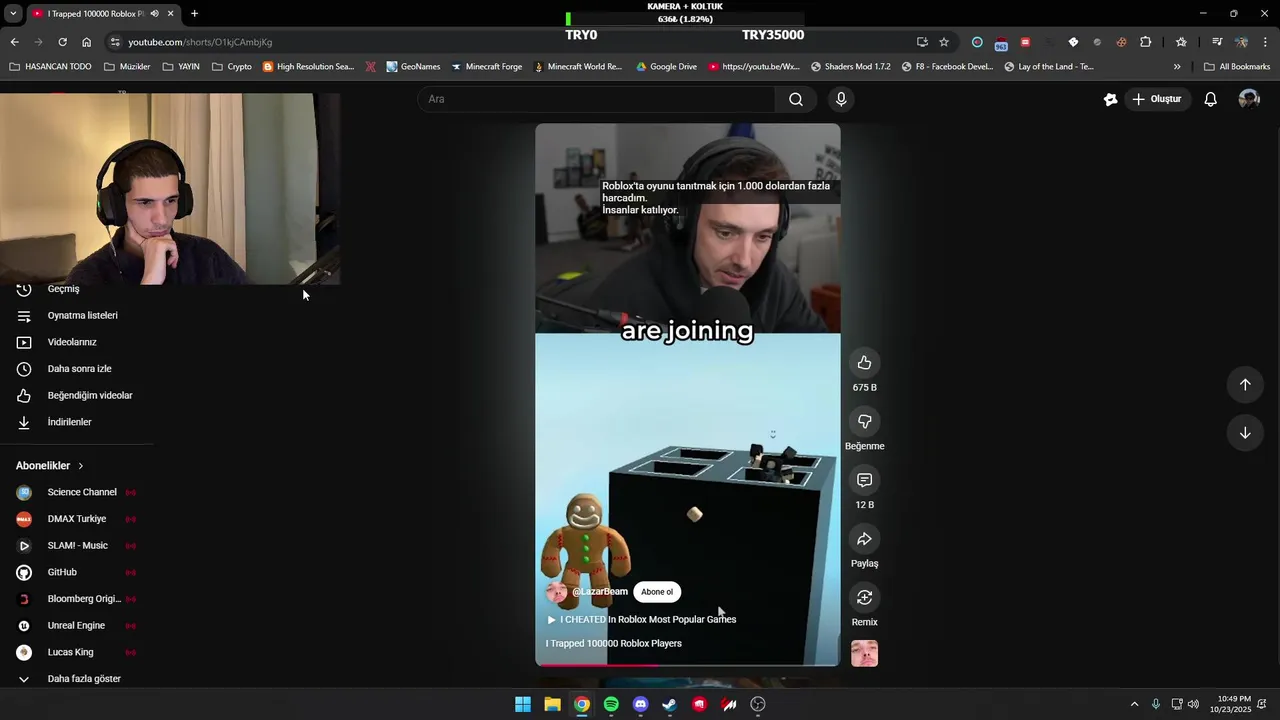Start voice search with microphone icon
The height and width of the screenshot is (720, 1280).
coord(841,99)
